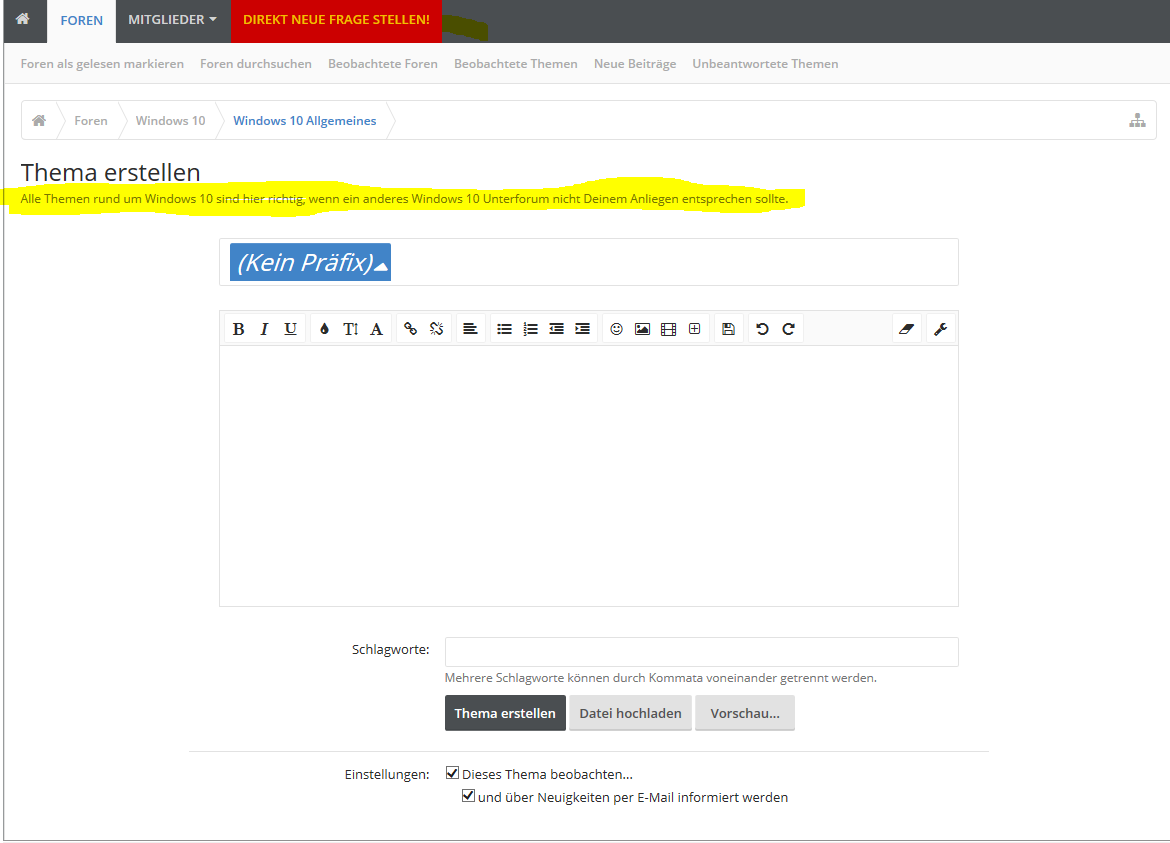
Task: Uncheck Dieses Thema beobachten checkbox
Action: (452, 773)
